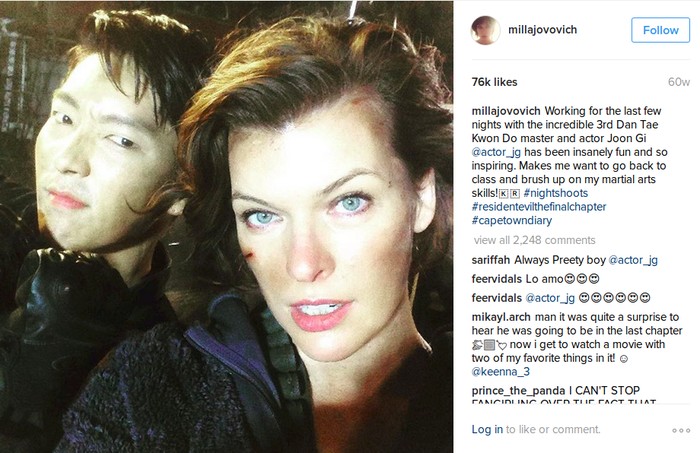This screenshot has width=700, height=453.
Task: Open the three-dot more options menu
Action: 681,430
